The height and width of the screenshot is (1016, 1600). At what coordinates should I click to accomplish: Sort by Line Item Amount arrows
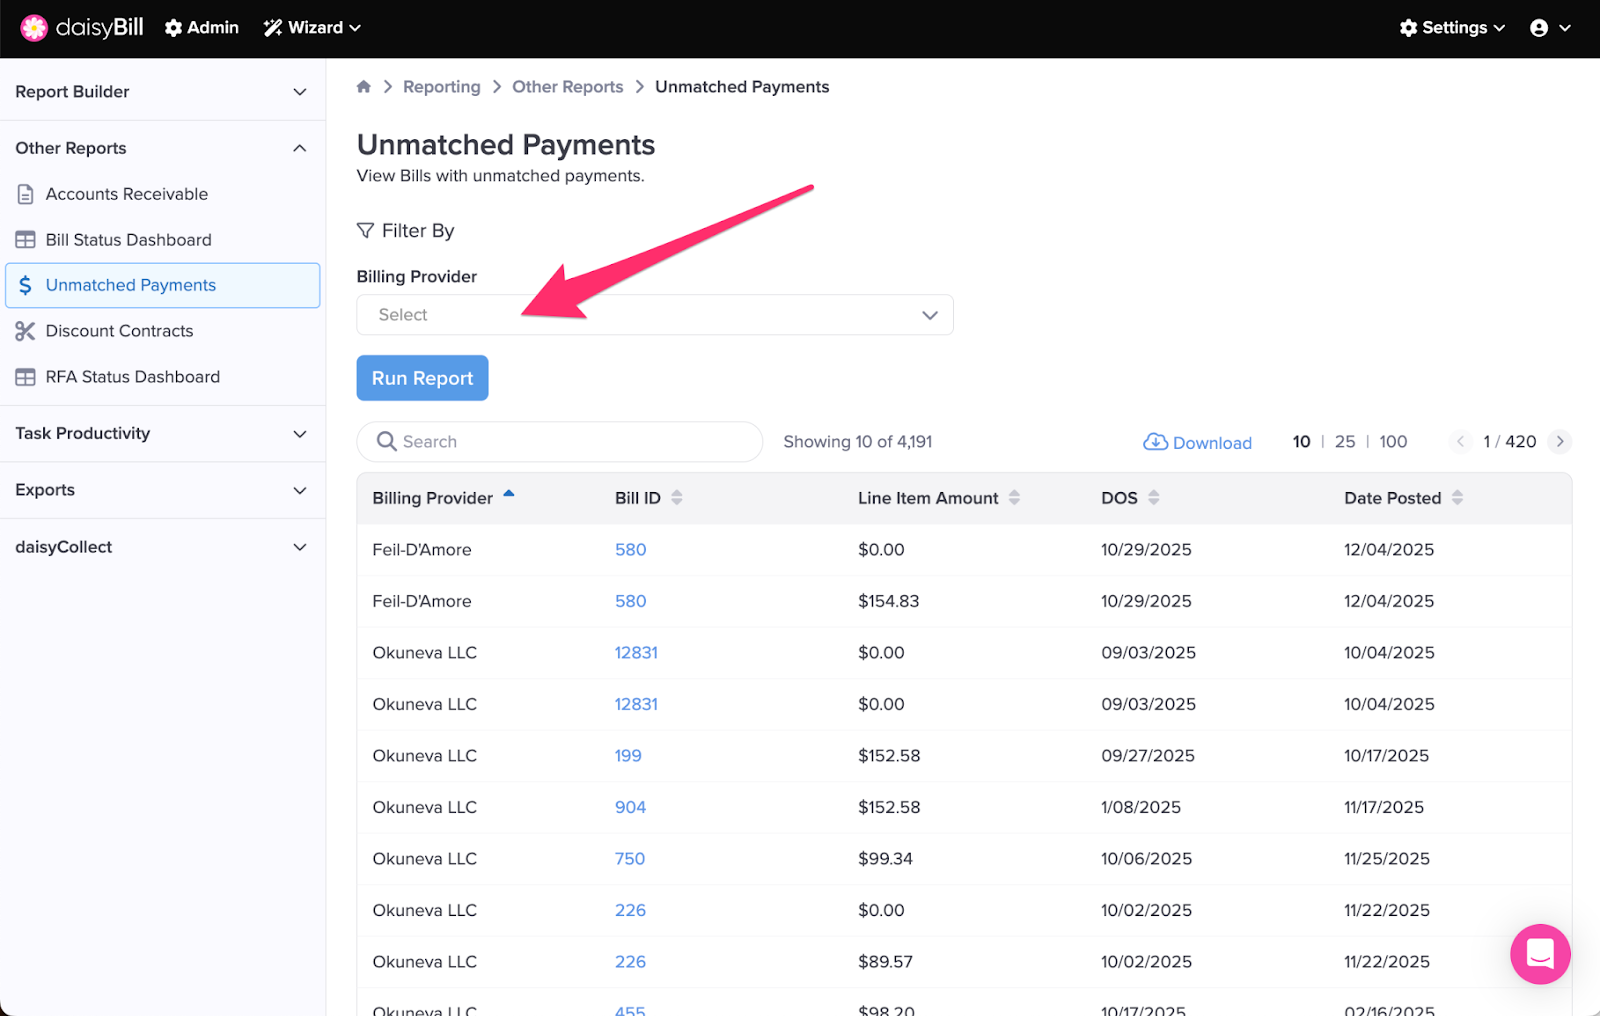[1014, 498]
